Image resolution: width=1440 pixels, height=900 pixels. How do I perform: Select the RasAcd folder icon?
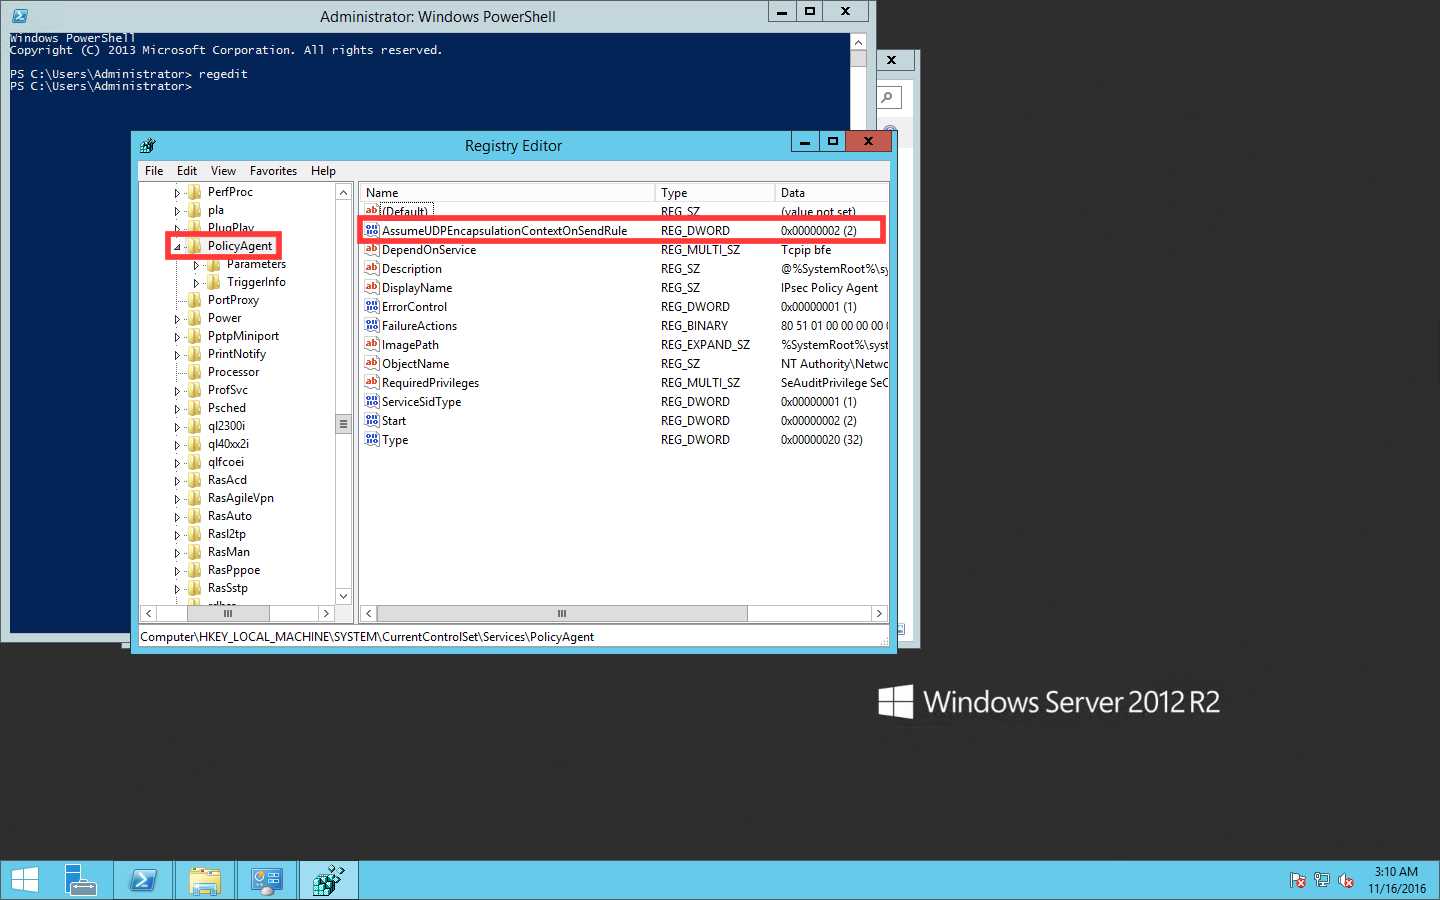194,480
